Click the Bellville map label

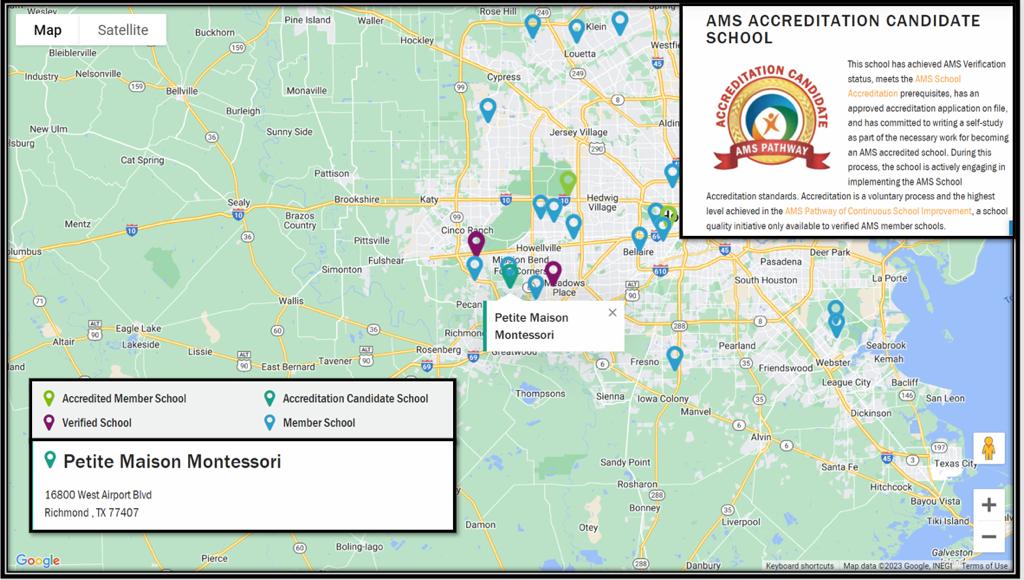point(182,91)
